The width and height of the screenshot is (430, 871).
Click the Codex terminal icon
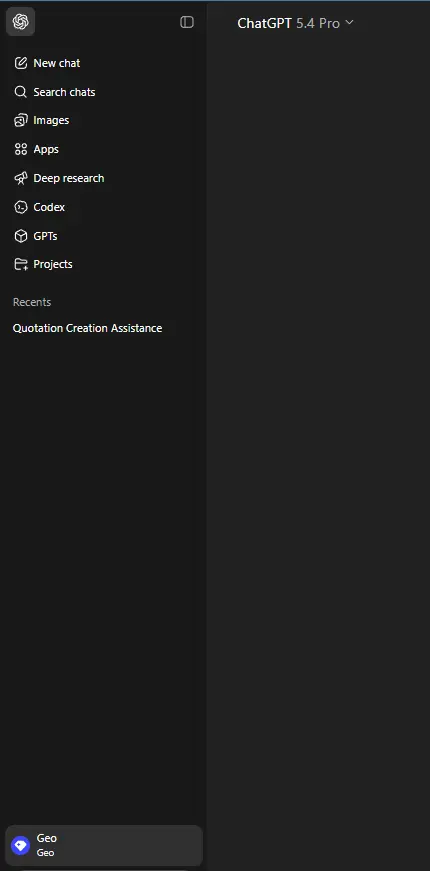click(x=21, y=207)
